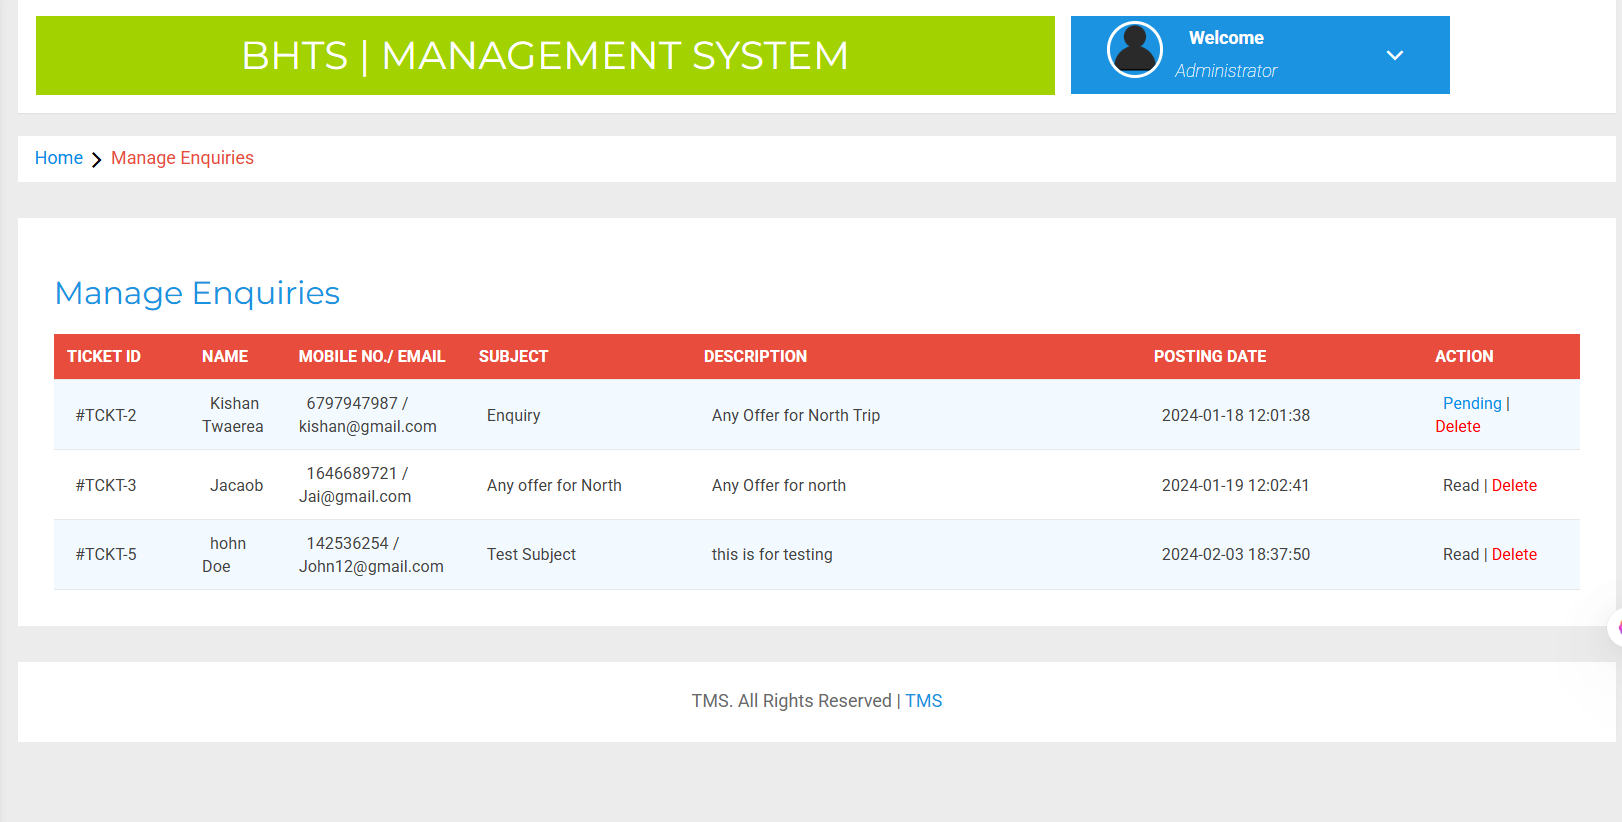Click the name hohn Doe
The image size is (1622, 822).
224,554
